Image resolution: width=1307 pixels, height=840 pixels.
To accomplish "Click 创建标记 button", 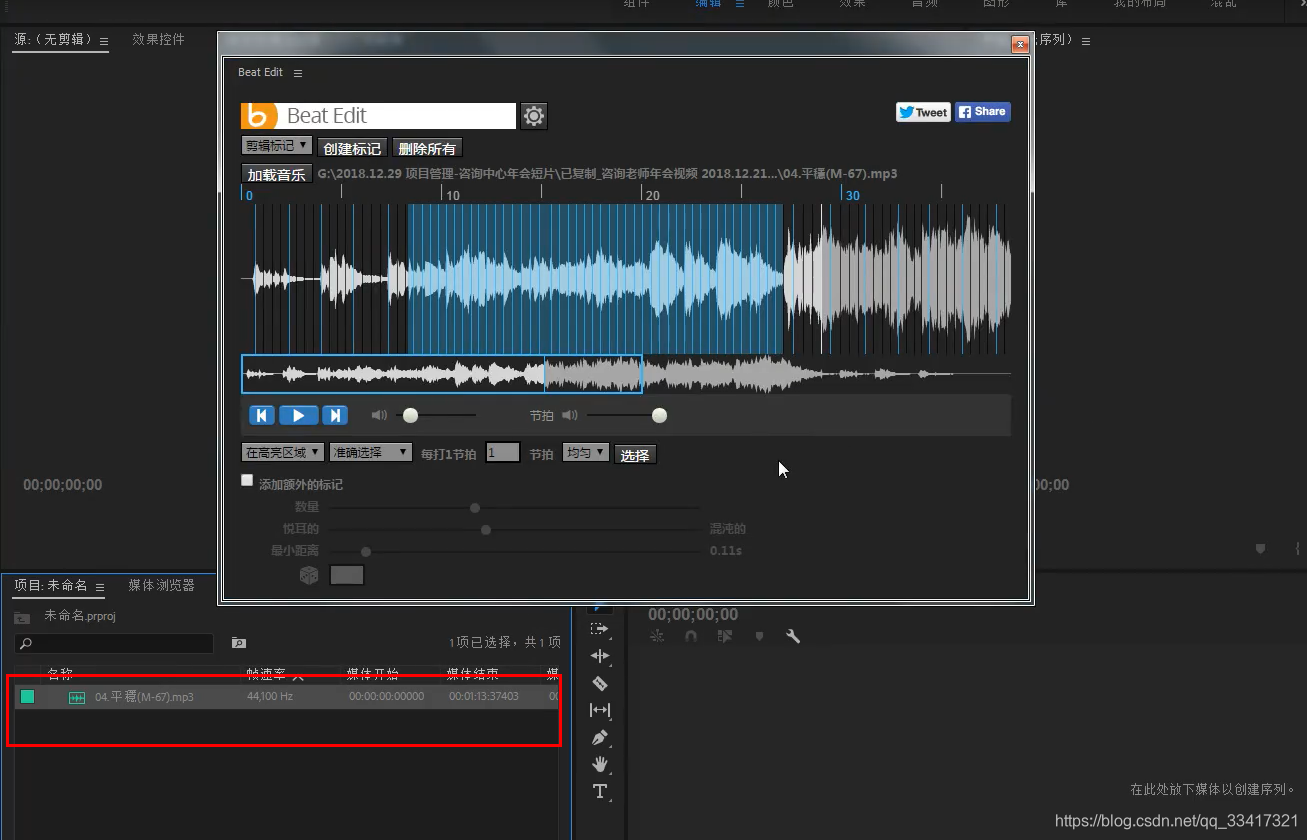I will 353,148.
